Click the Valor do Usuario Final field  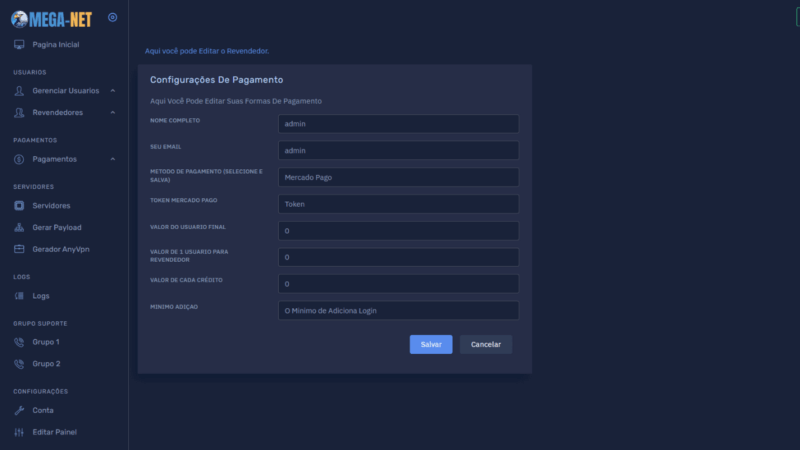click(x=398, y=231)
